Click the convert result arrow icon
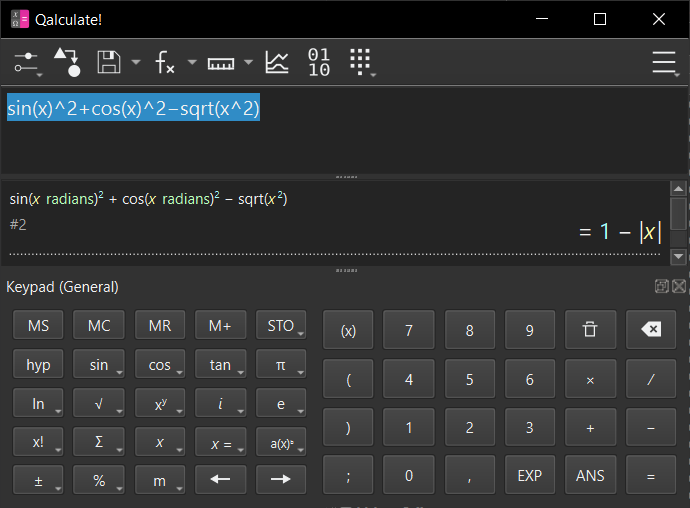Screen dimensions: 690x508 point(67,63)
